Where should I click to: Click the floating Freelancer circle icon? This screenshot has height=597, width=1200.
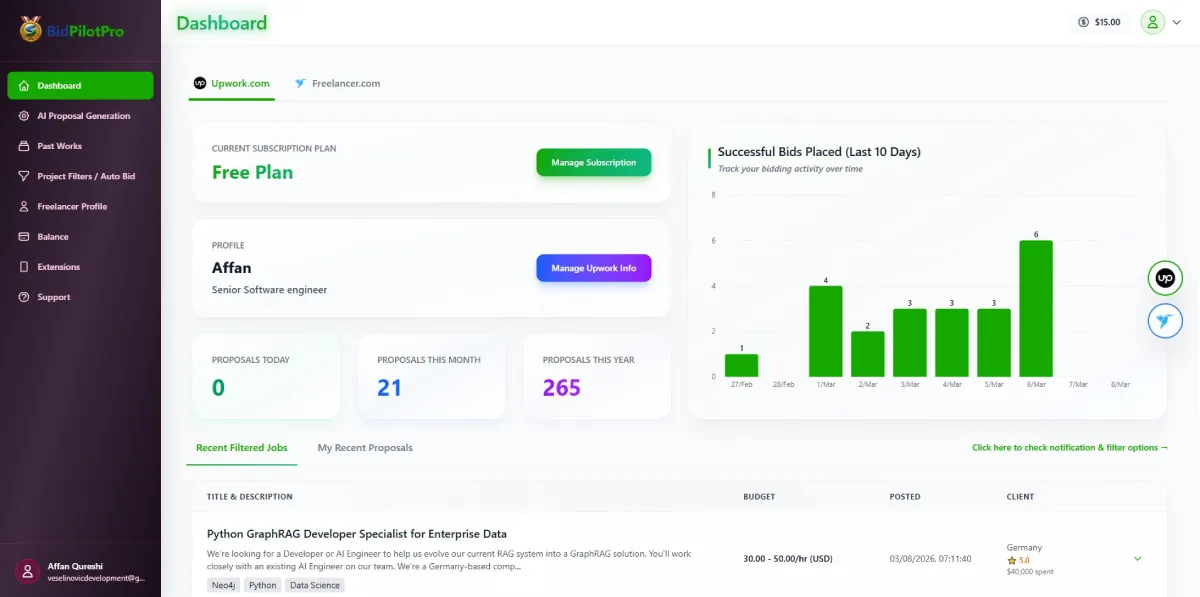(x=1164, y=320)
